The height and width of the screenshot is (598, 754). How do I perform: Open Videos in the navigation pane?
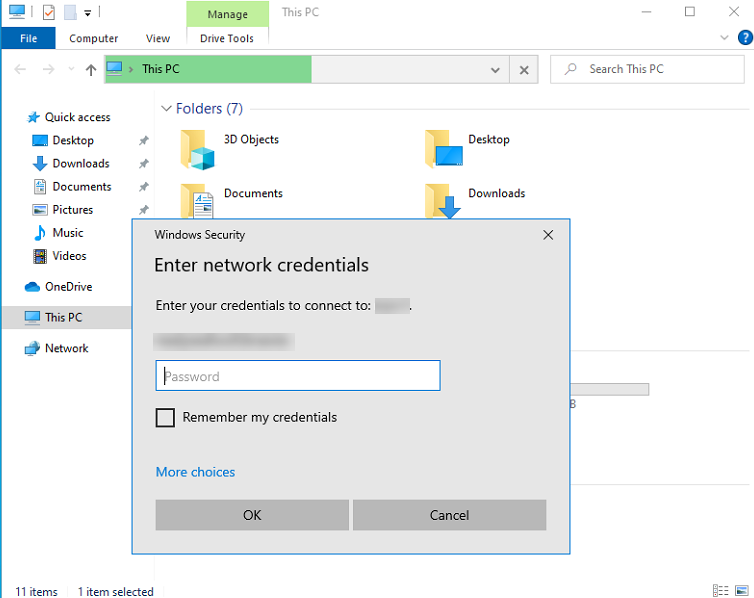tap(69, 256)
